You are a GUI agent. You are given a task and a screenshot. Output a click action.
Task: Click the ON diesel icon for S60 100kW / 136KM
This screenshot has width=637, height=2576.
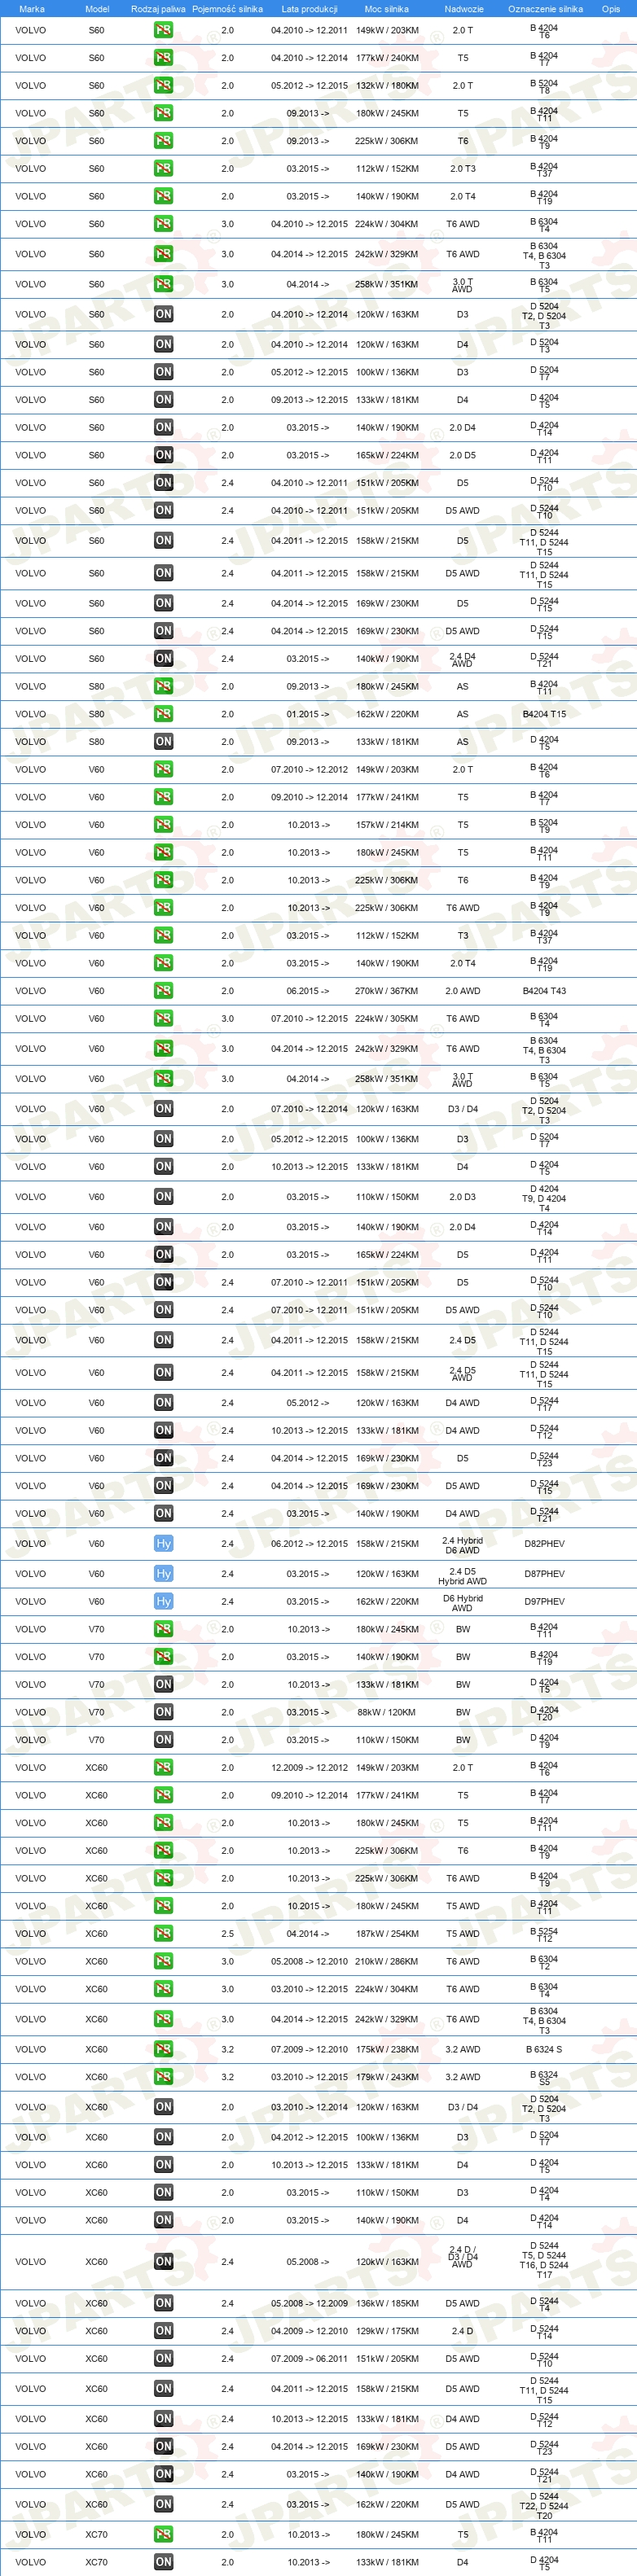point(163,372)
